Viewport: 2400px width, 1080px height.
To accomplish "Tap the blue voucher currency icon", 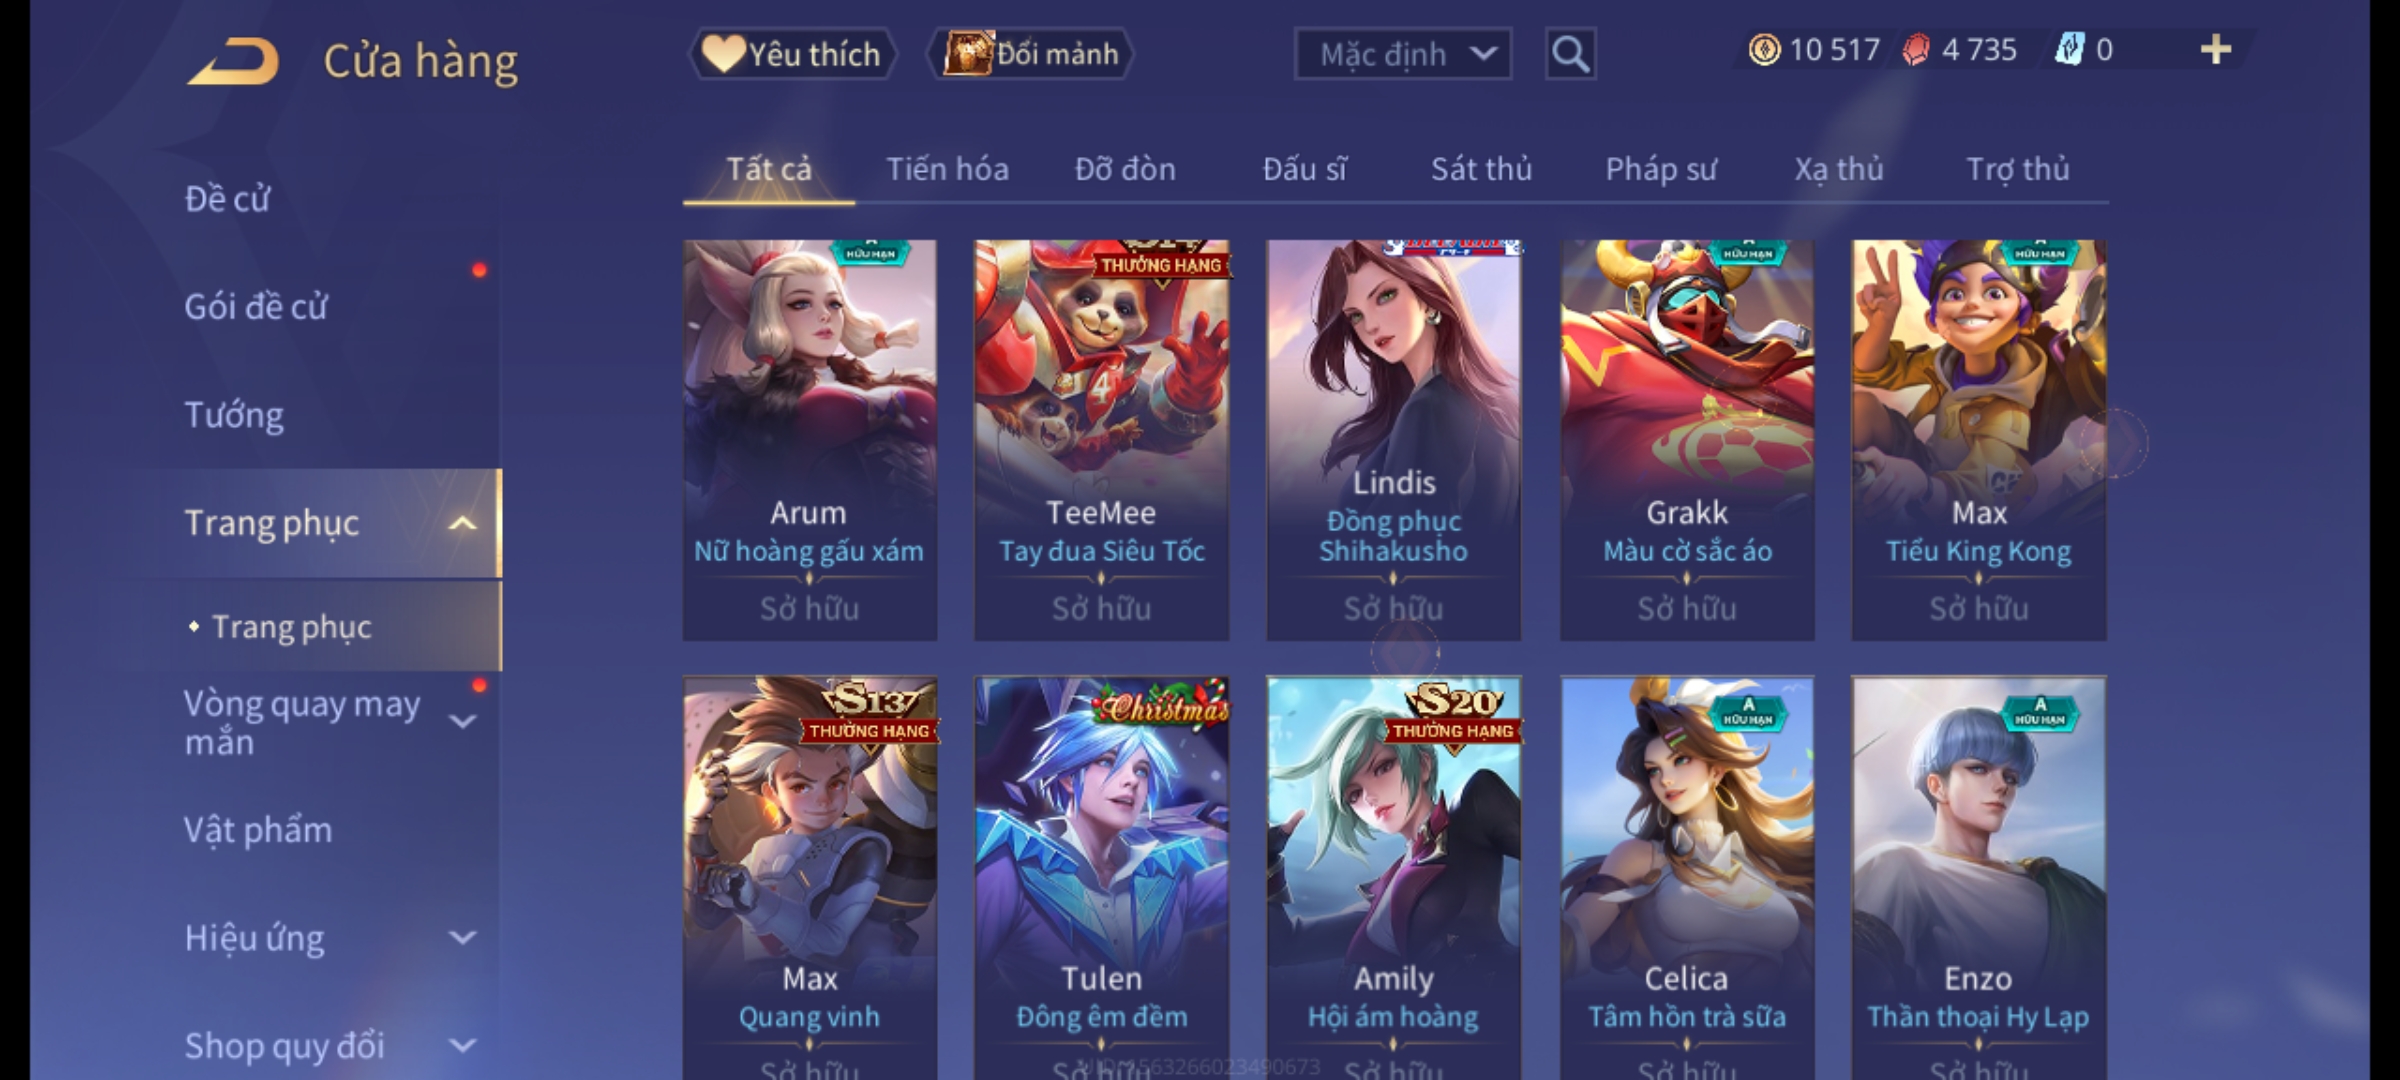I will tap(2069, 50).
